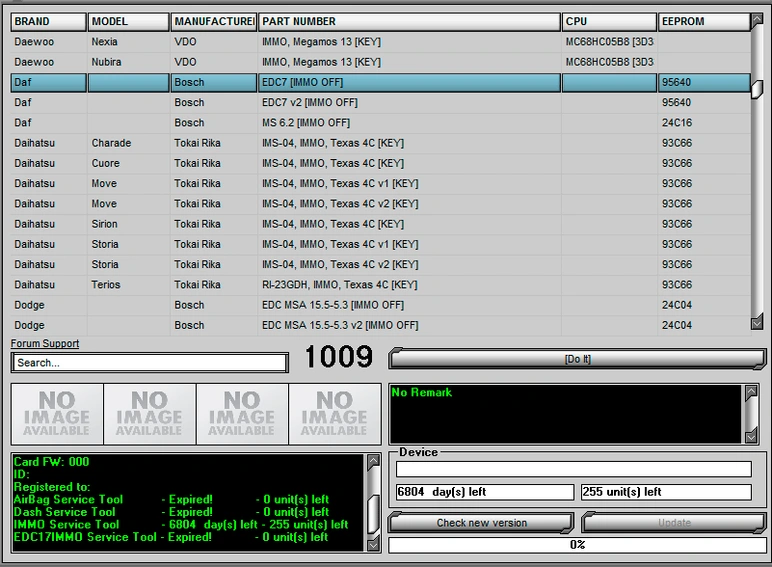This screenshot has height=567, width=772.
Task: Select Daihatsu Sirion row
Action: pos(381,224)
